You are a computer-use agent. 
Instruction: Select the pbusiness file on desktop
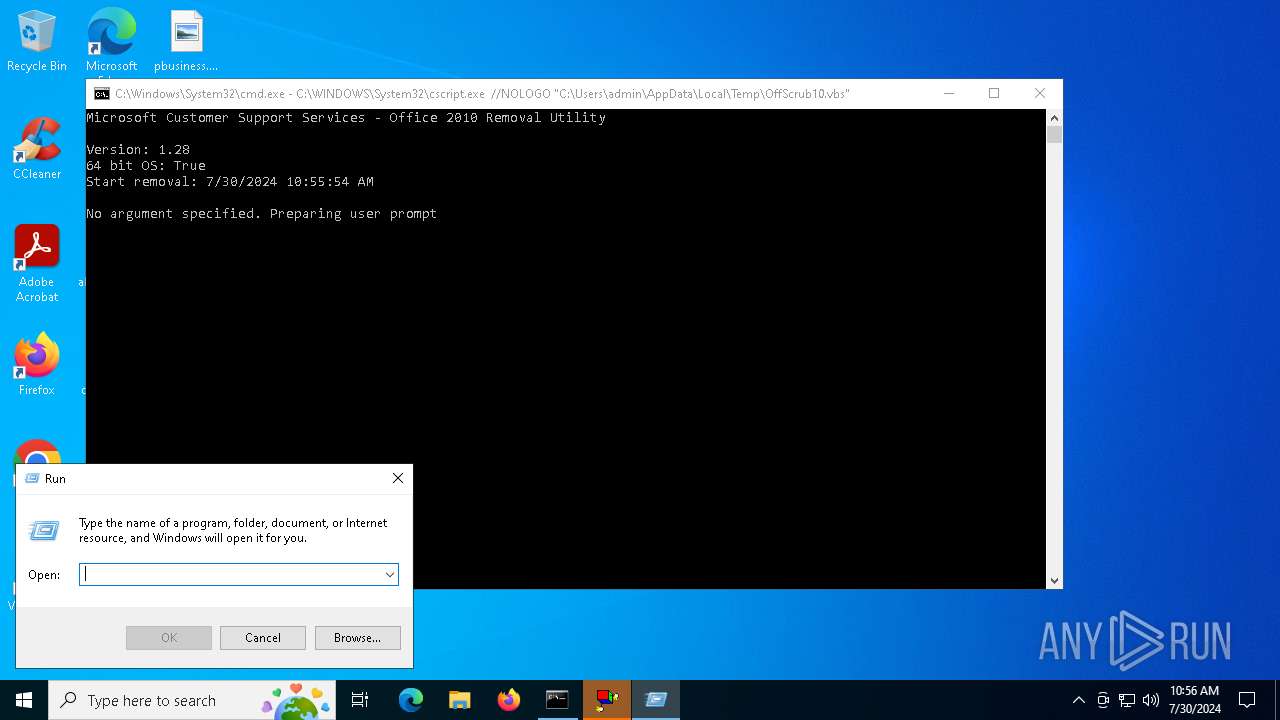click(x=186, y=42)
